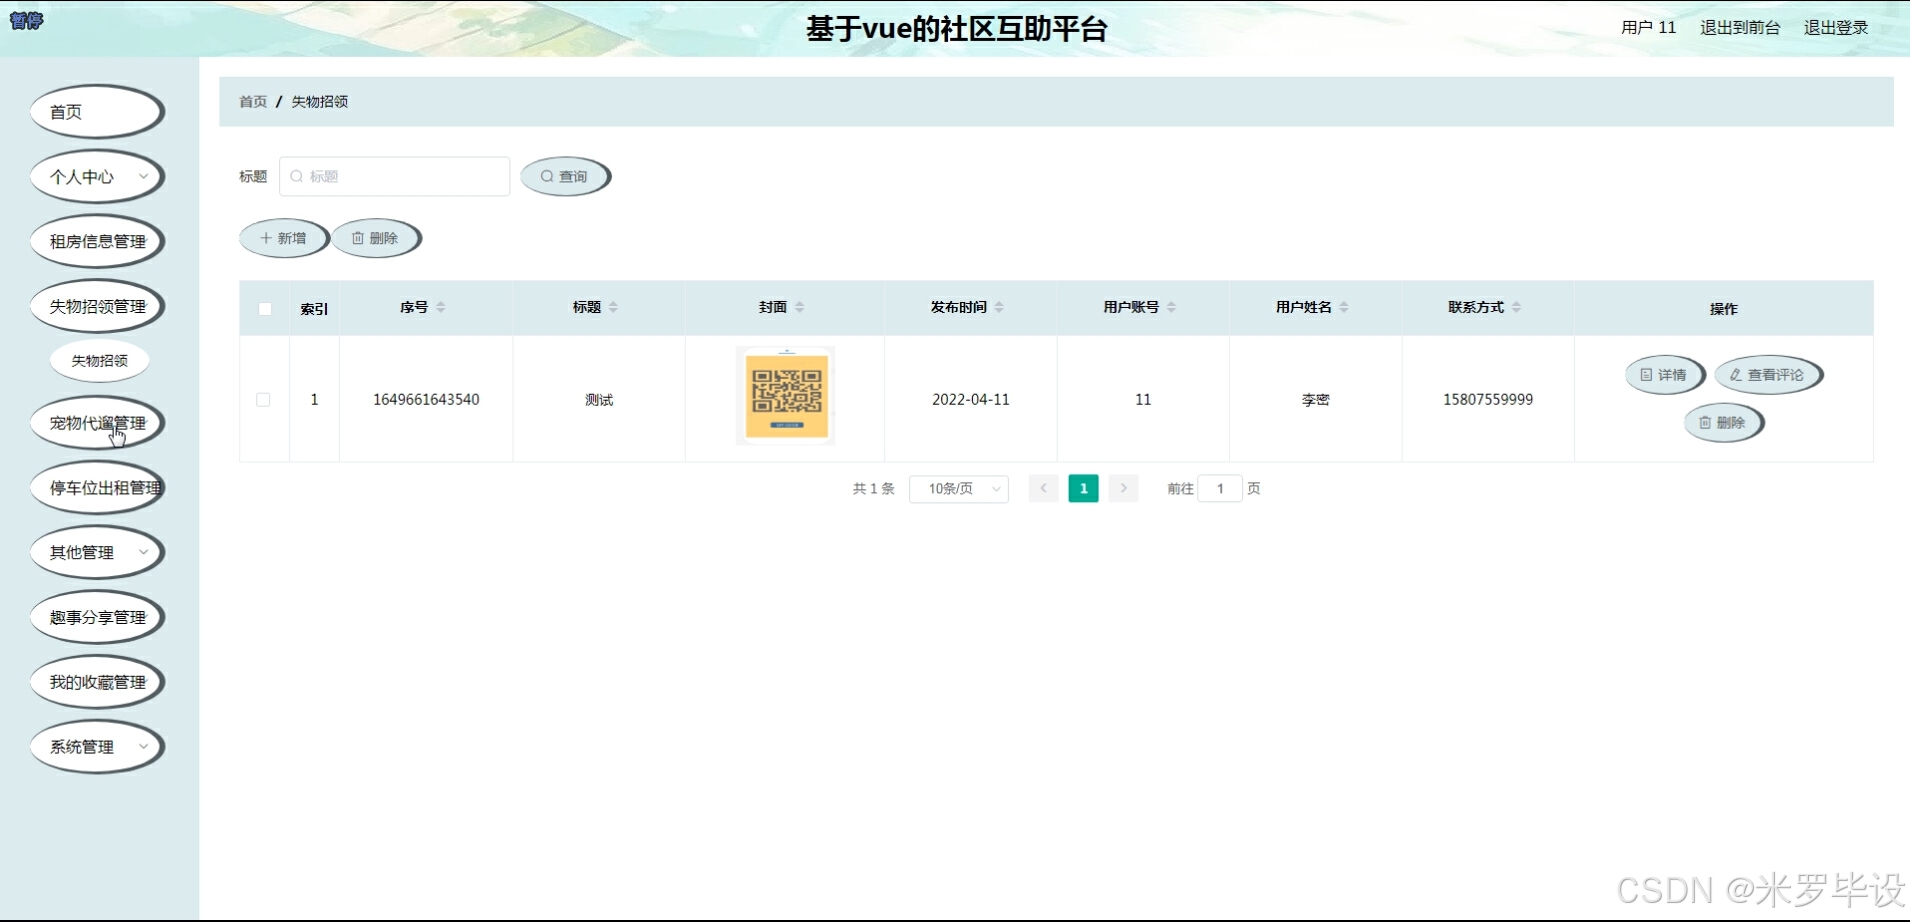Sort 联系方式 column using its sort arrows
Screen dimensions: 1910x922
[x=1516, y=307]
